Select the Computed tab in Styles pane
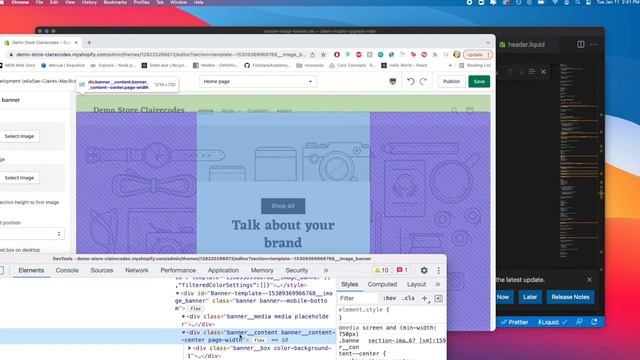 (382, 284)
